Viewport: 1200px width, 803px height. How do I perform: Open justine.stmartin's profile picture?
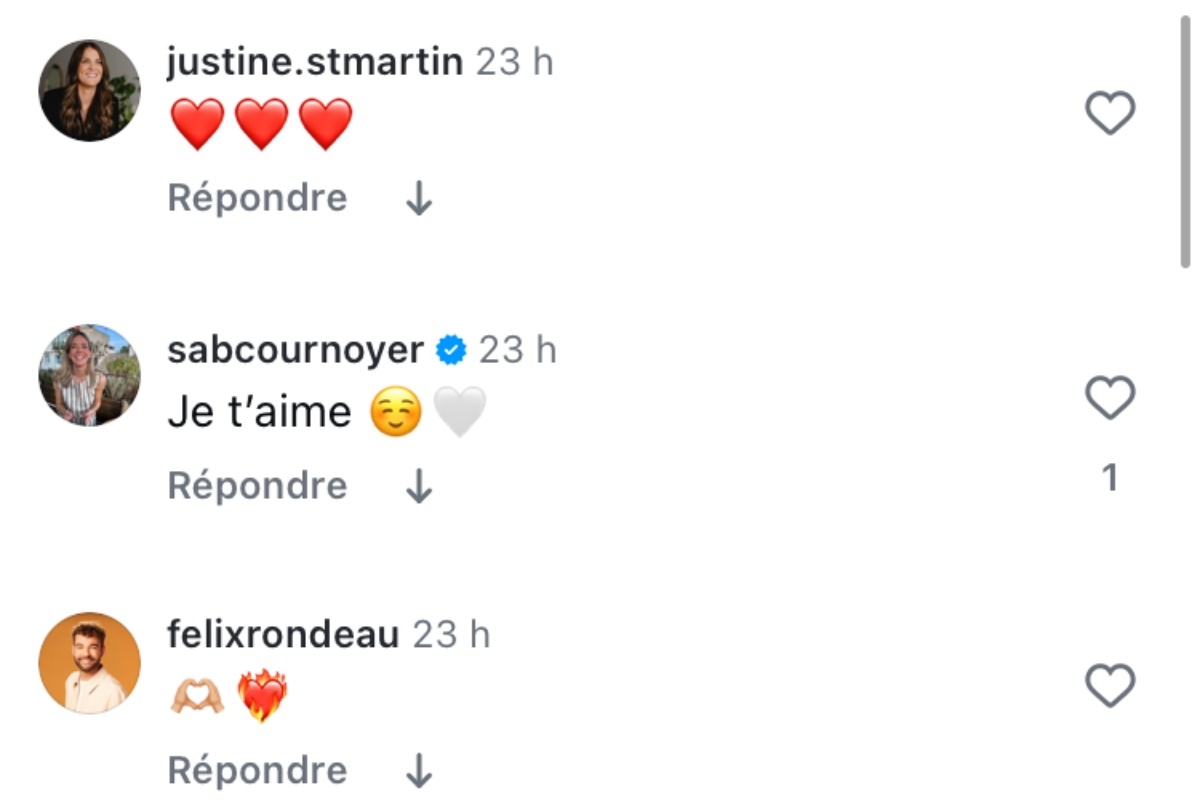pos(89,90)
